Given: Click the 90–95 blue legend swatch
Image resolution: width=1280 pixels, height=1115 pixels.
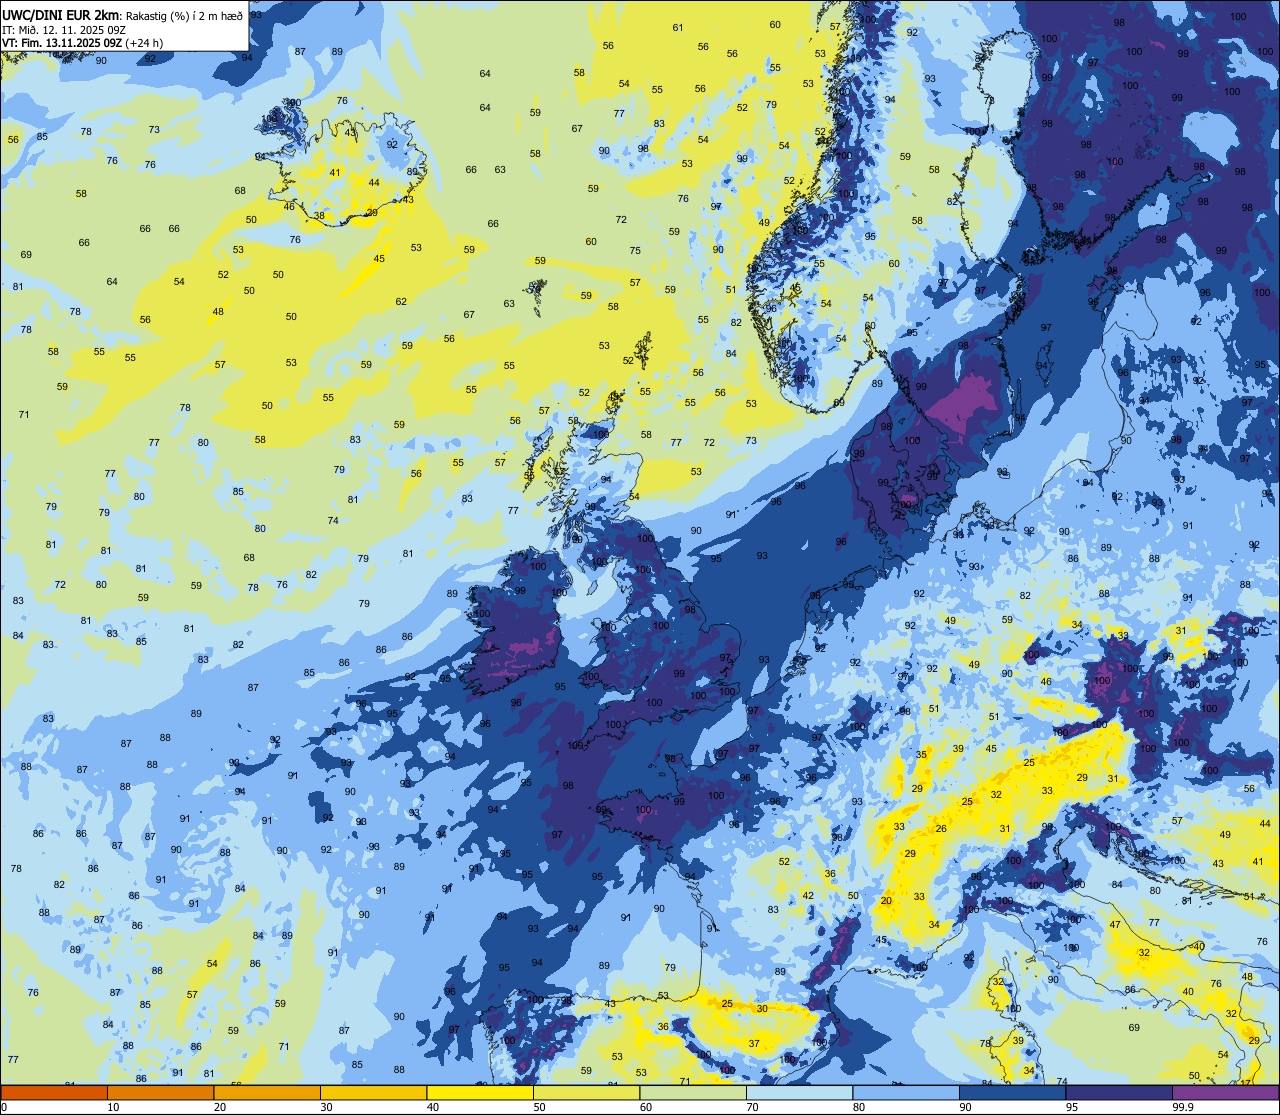Looking at the screenshot, I should click(x=1012, y=1092).
